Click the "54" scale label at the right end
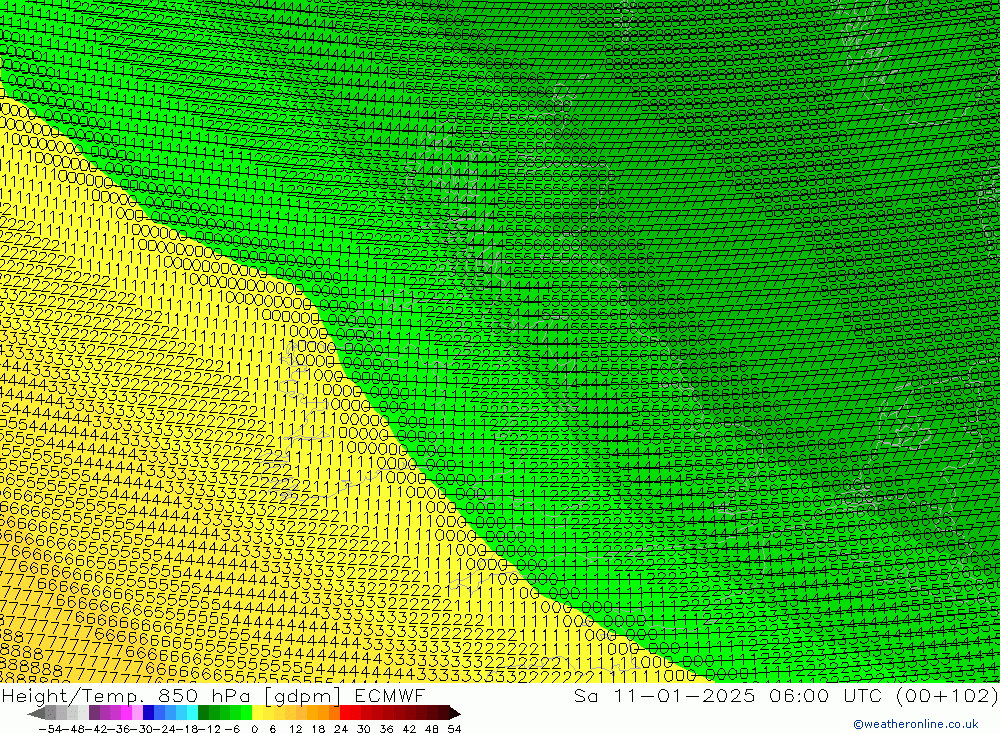This screenshot has height=733, width=1000. (x=454, y=729)
